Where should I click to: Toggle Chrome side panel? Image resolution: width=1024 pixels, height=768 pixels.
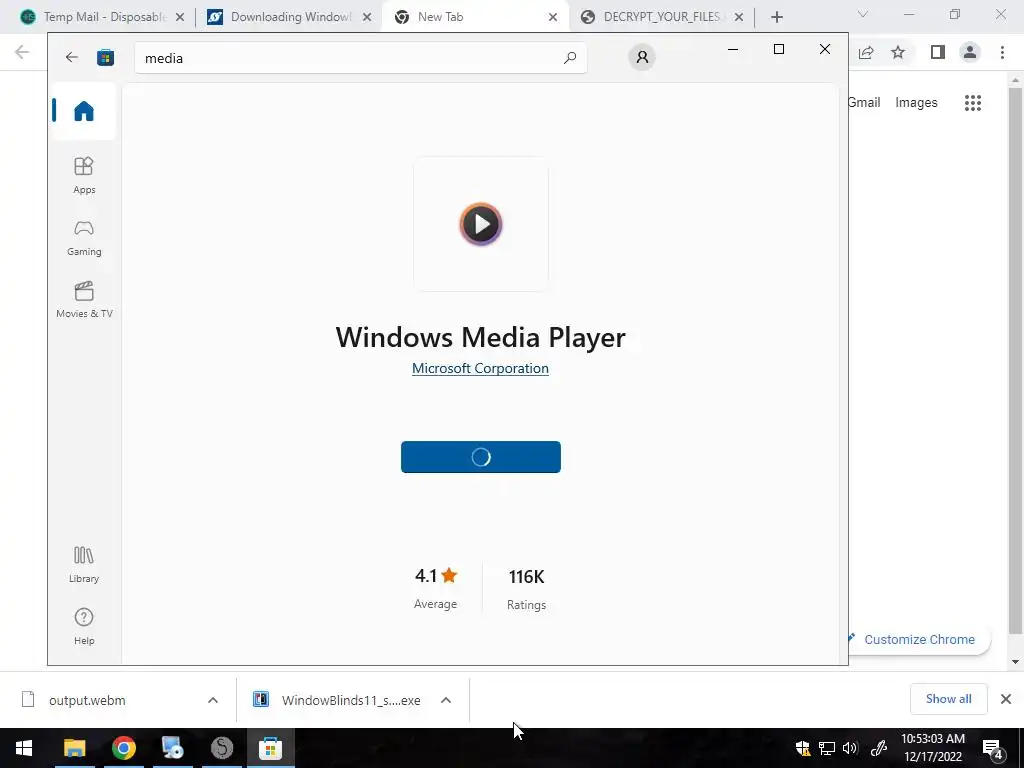[x=938, y=52]
